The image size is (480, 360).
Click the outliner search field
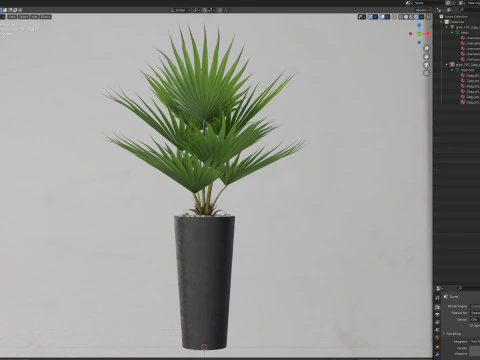pos(470,10)
